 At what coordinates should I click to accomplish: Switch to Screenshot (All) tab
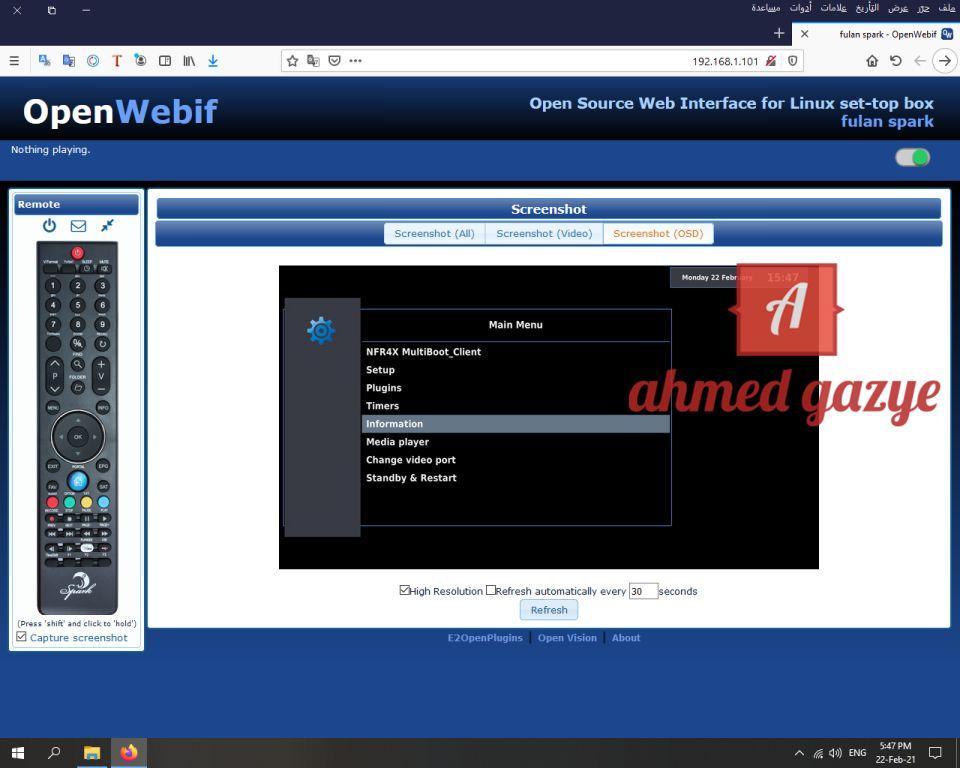[x=434, y=233]
